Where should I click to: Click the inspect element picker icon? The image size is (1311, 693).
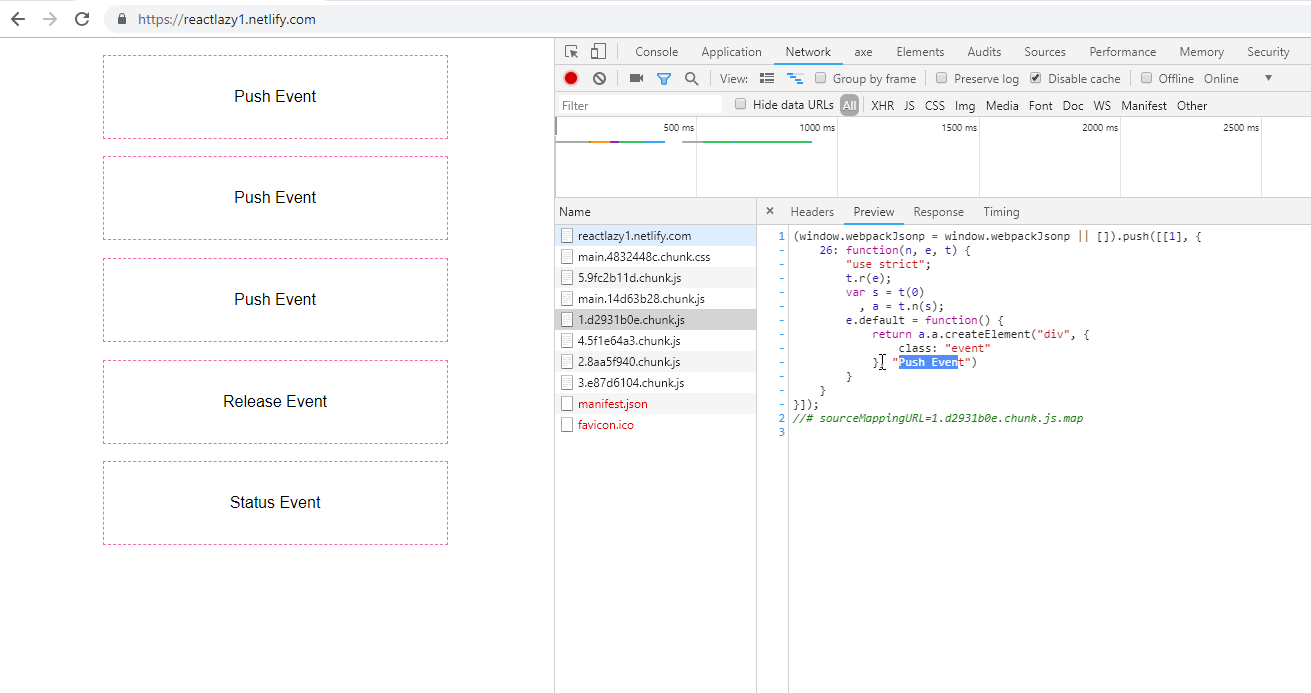click(x=572, y=52)
